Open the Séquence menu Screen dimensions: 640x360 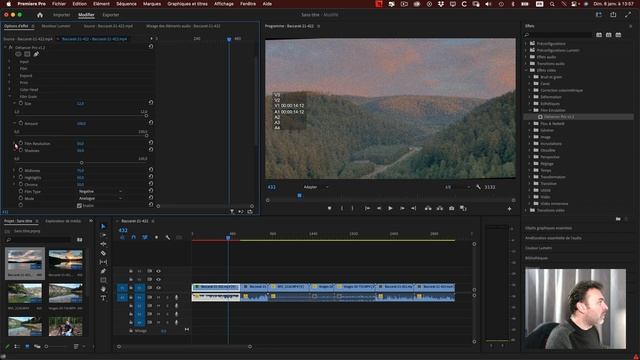(x=126, y=4)
